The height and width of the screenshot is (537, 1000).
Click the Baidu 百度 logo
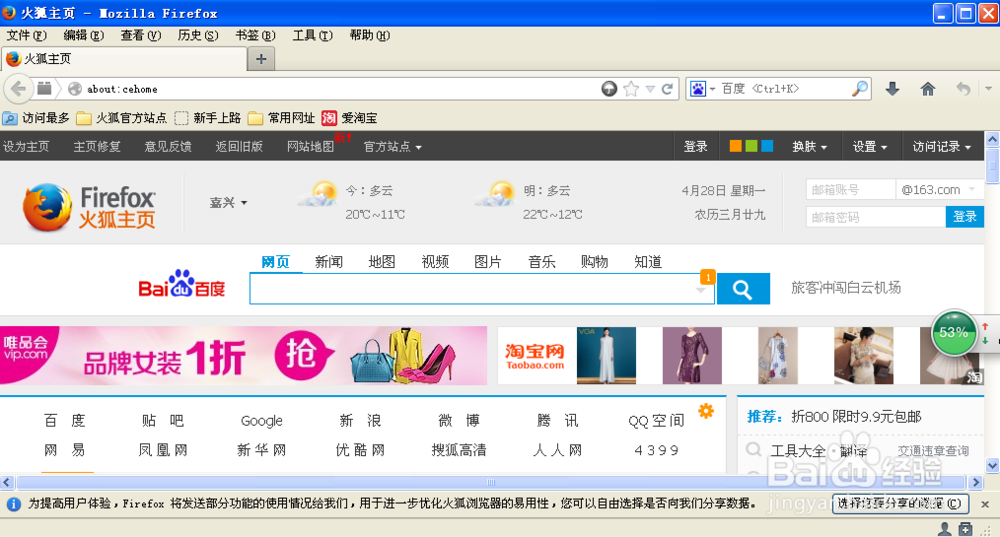tap(182, 284)
